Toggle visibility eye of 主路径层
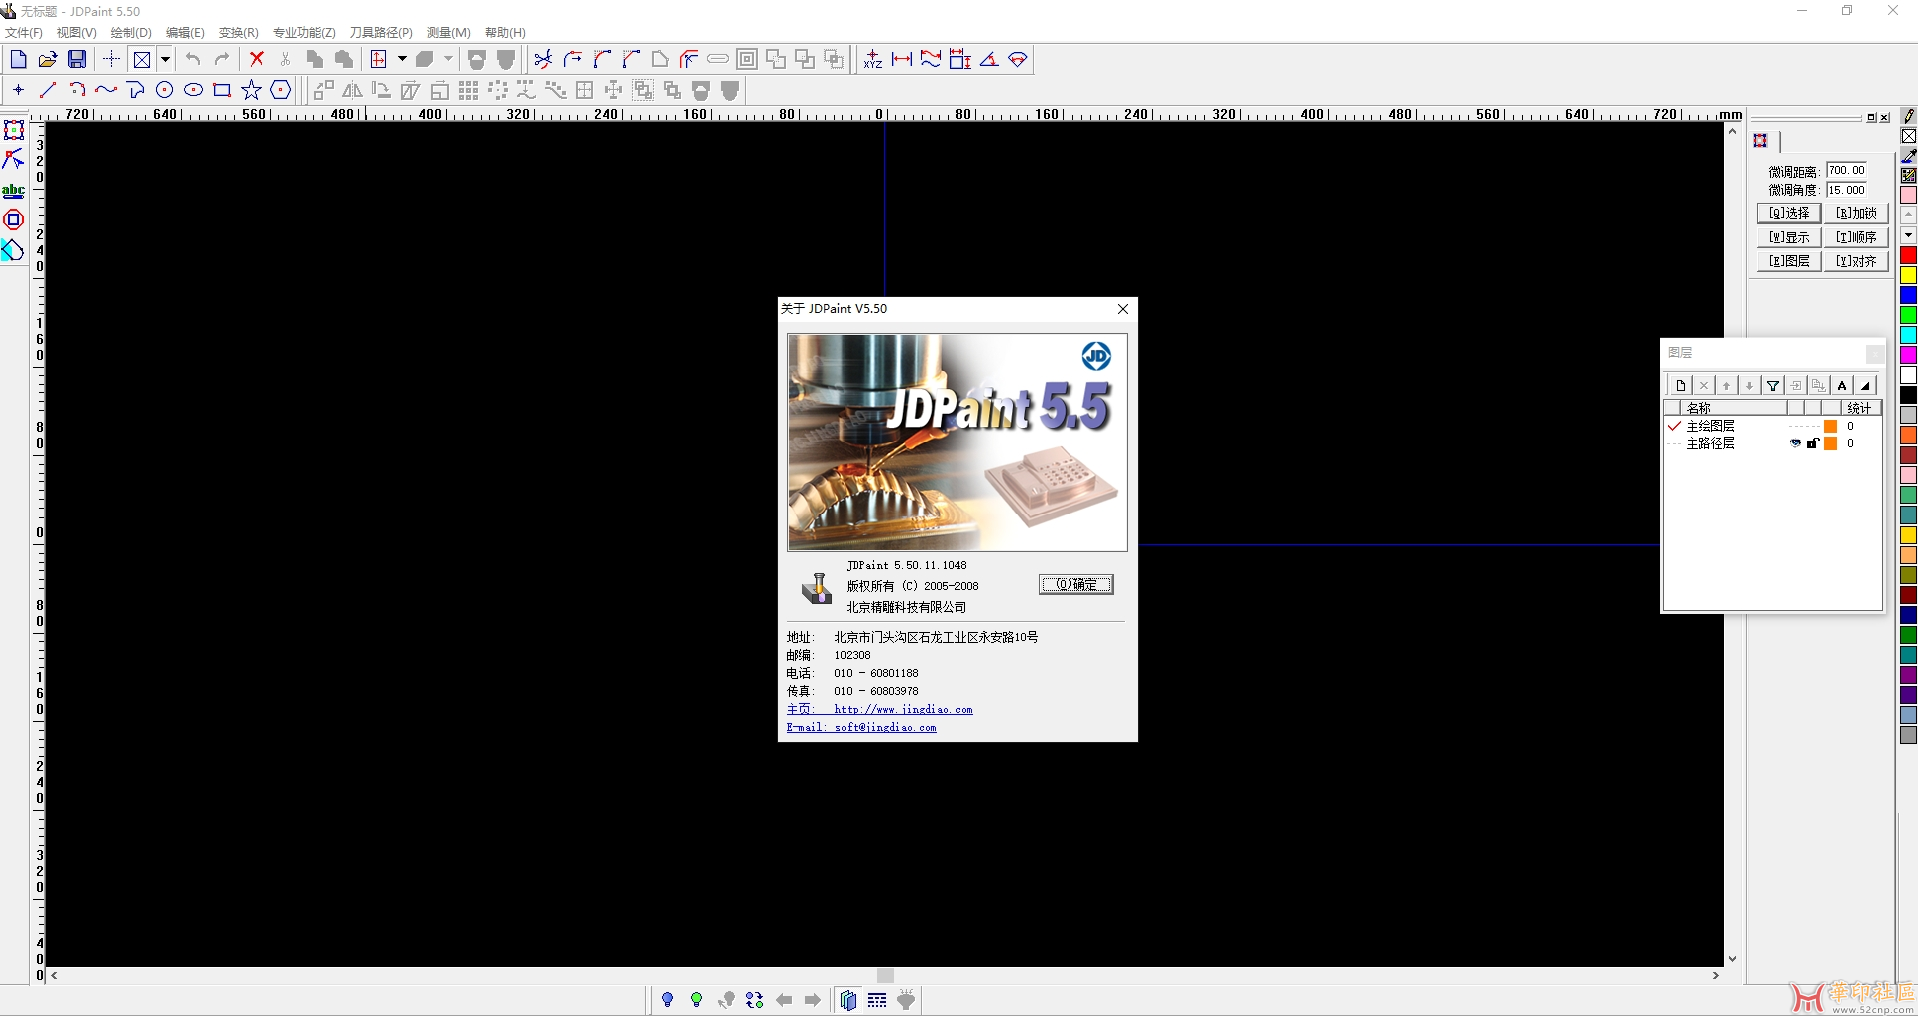Screen dimensions: 1918x1017 coord(1795,443)
